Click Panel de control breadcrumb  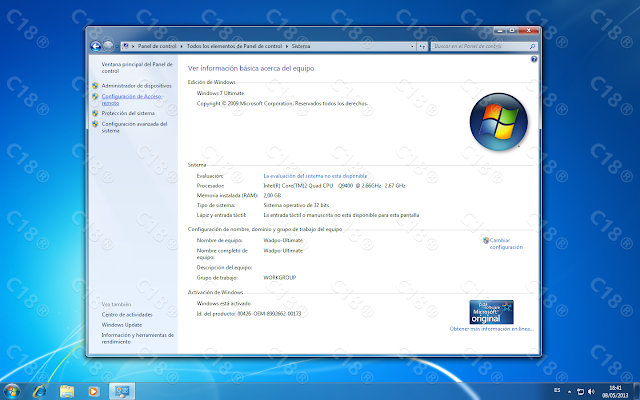(157, 47)
